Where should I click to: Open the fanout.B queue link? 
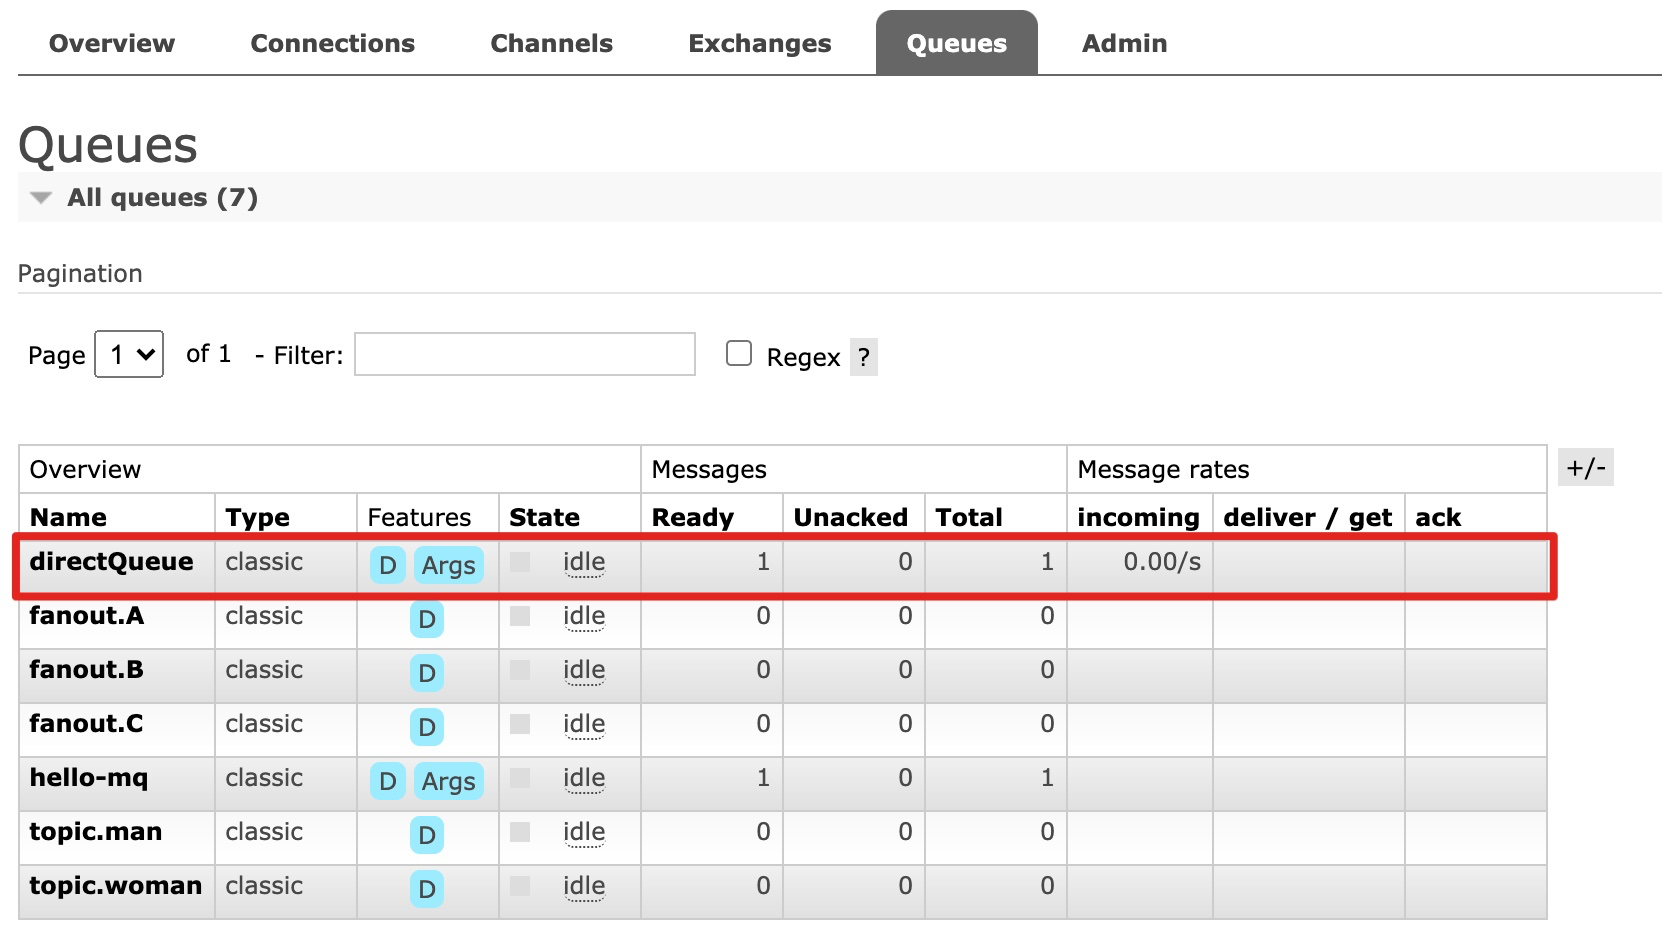coord(87,669)
